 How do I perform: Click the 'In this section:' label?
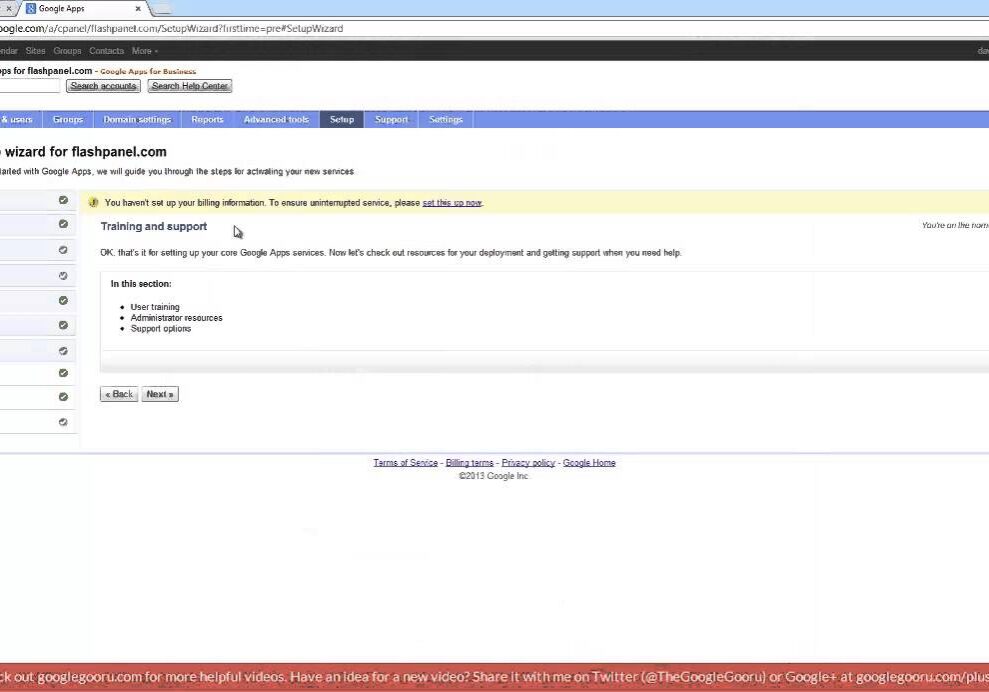click(141, 284)
